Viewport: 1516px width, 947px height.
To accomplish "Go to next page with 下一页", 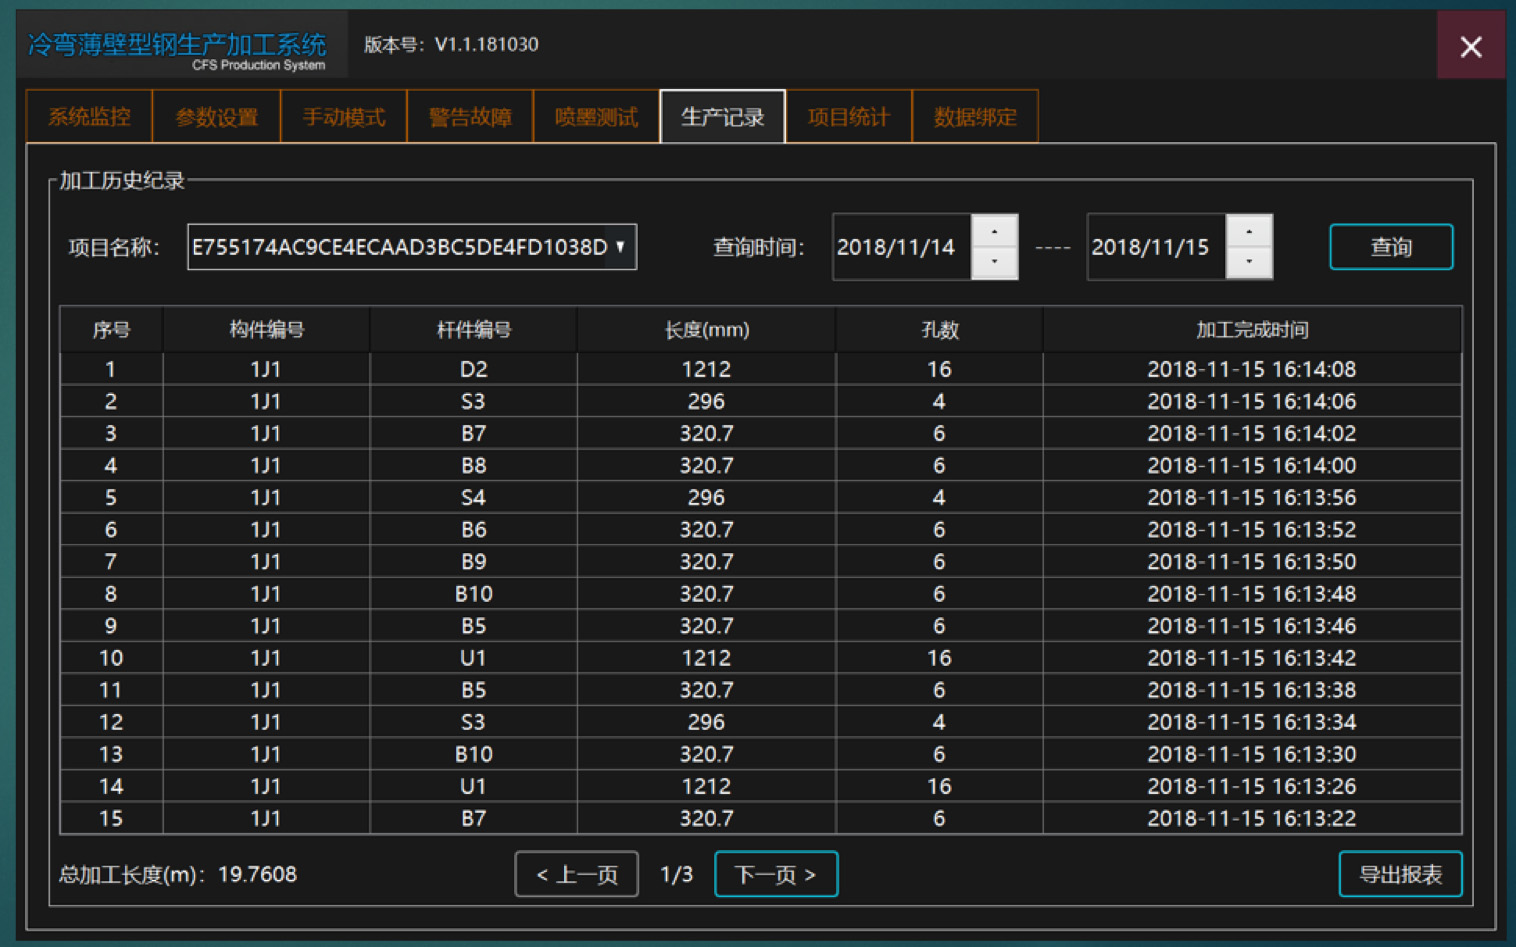I will point(776,875).
